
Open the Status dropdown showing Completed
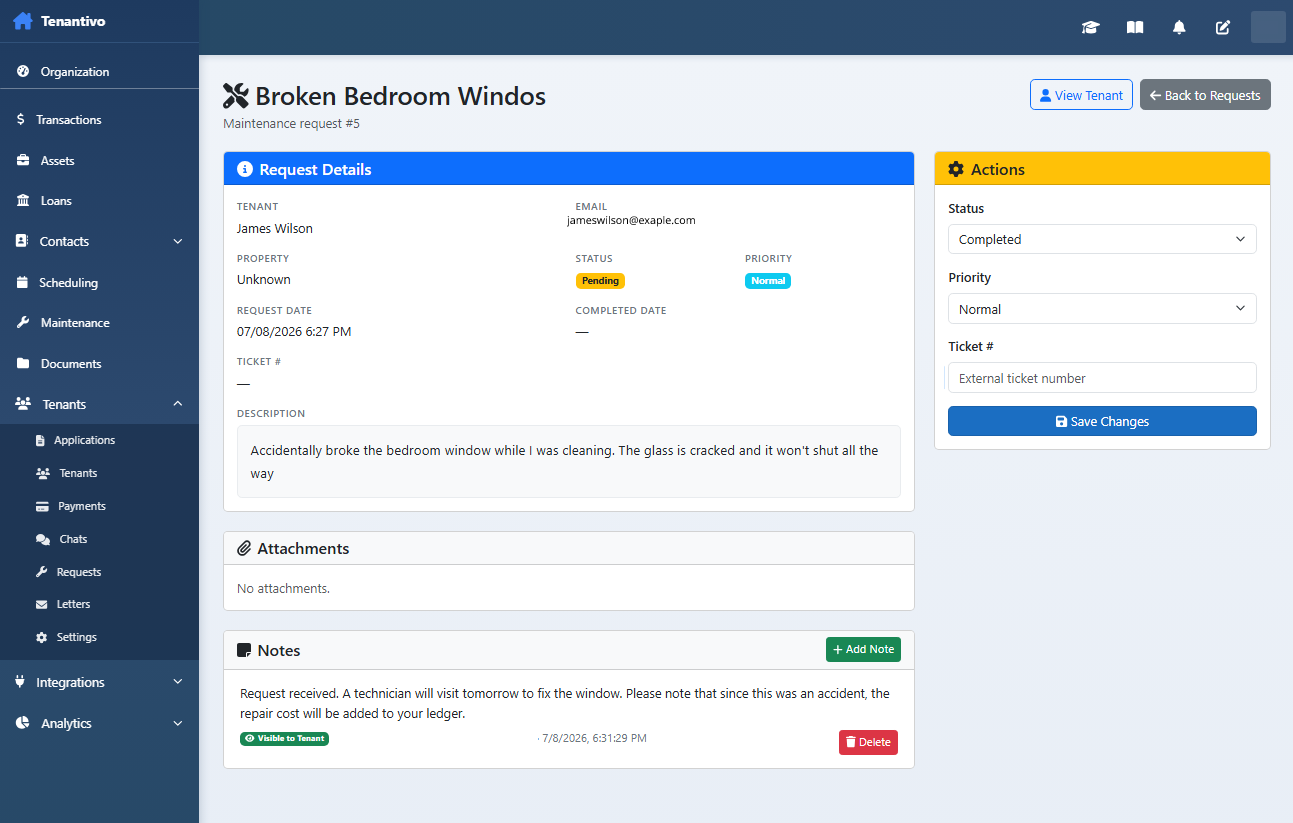click(x=1102, y=239)
